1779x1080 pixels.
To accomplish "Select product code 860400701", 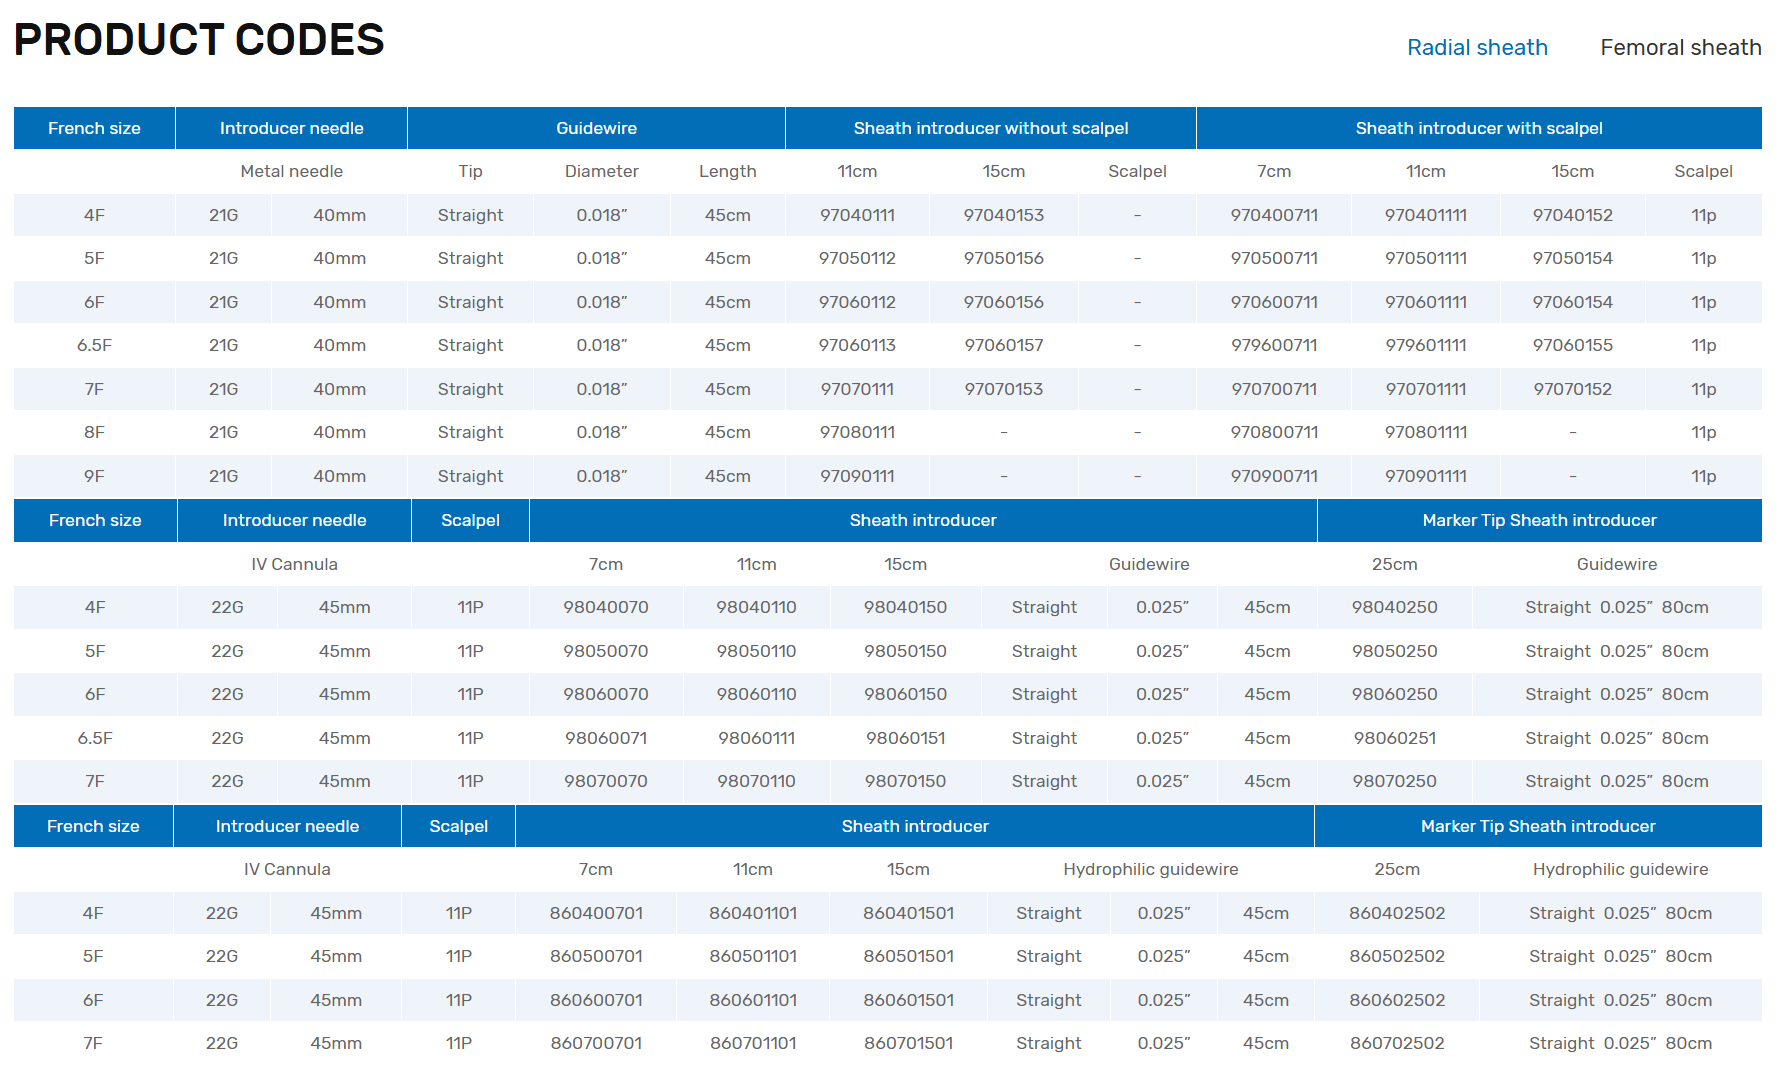I will coord(596,913).
